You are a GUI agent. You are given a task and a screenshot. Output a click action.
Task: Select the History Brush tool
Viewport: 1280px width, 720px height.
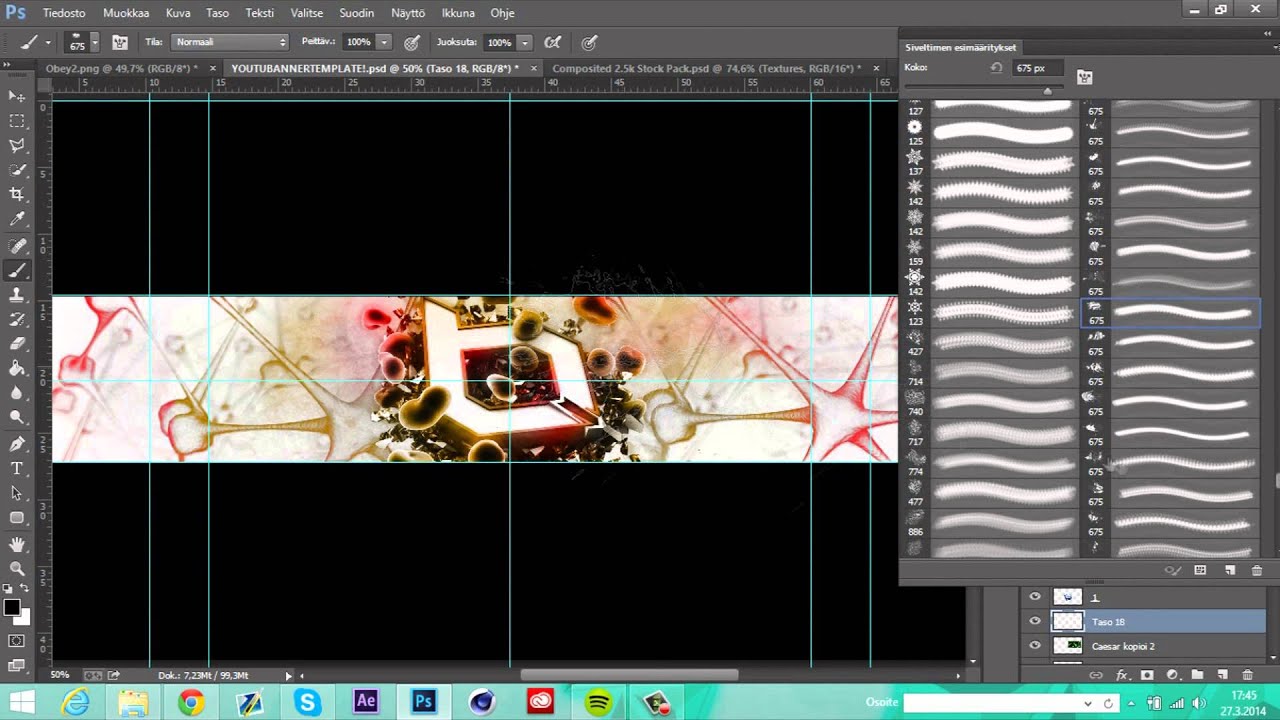click(17, 319)
